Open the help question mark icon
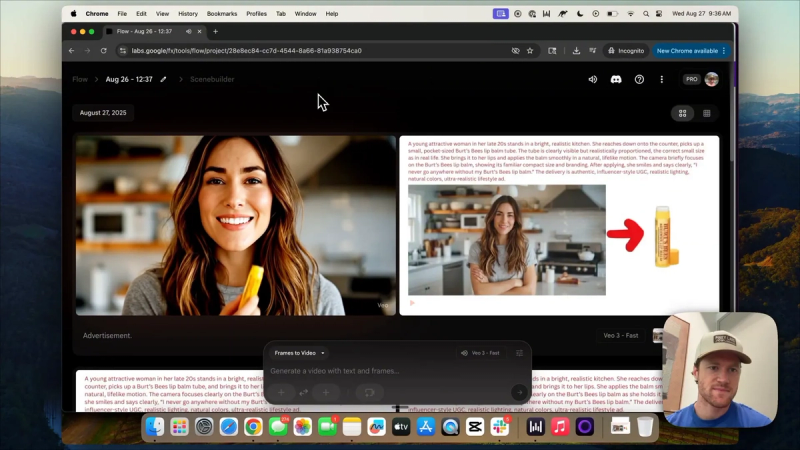This screenshot has width=800, height=450. click(x=639, y=80)
